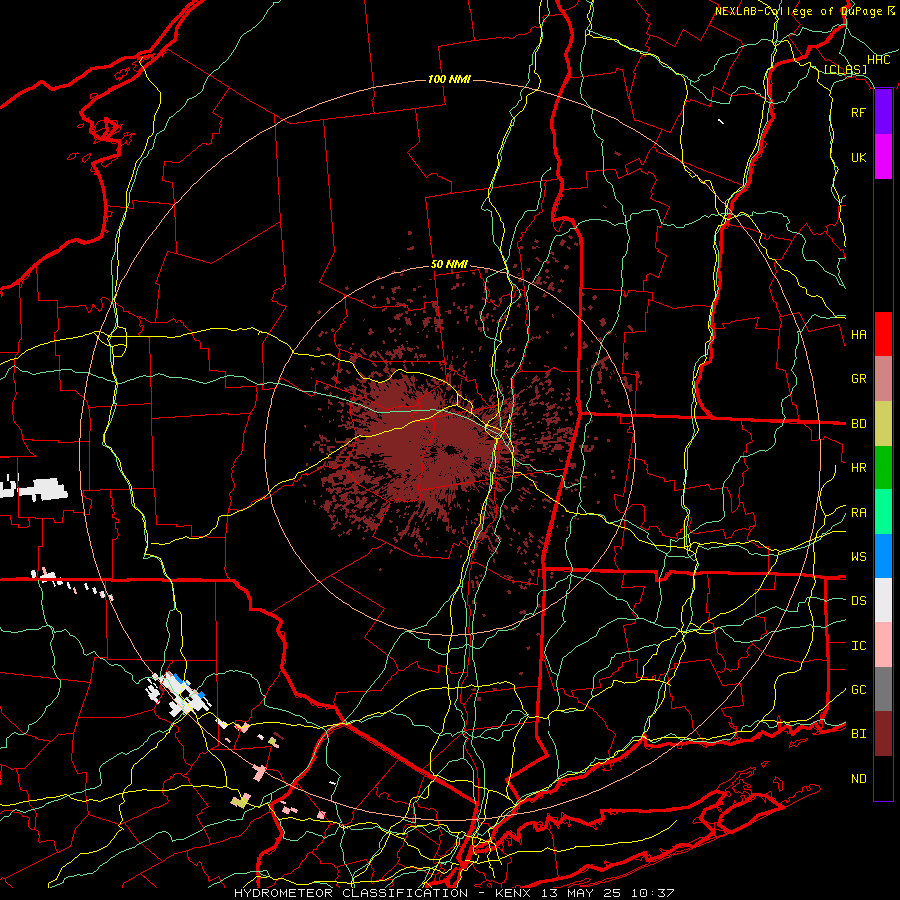Image resolution: width=900 pixels, height=900 pixels.
Task: Click the [CLAS] label near the legend
Action: click(845, 69)
